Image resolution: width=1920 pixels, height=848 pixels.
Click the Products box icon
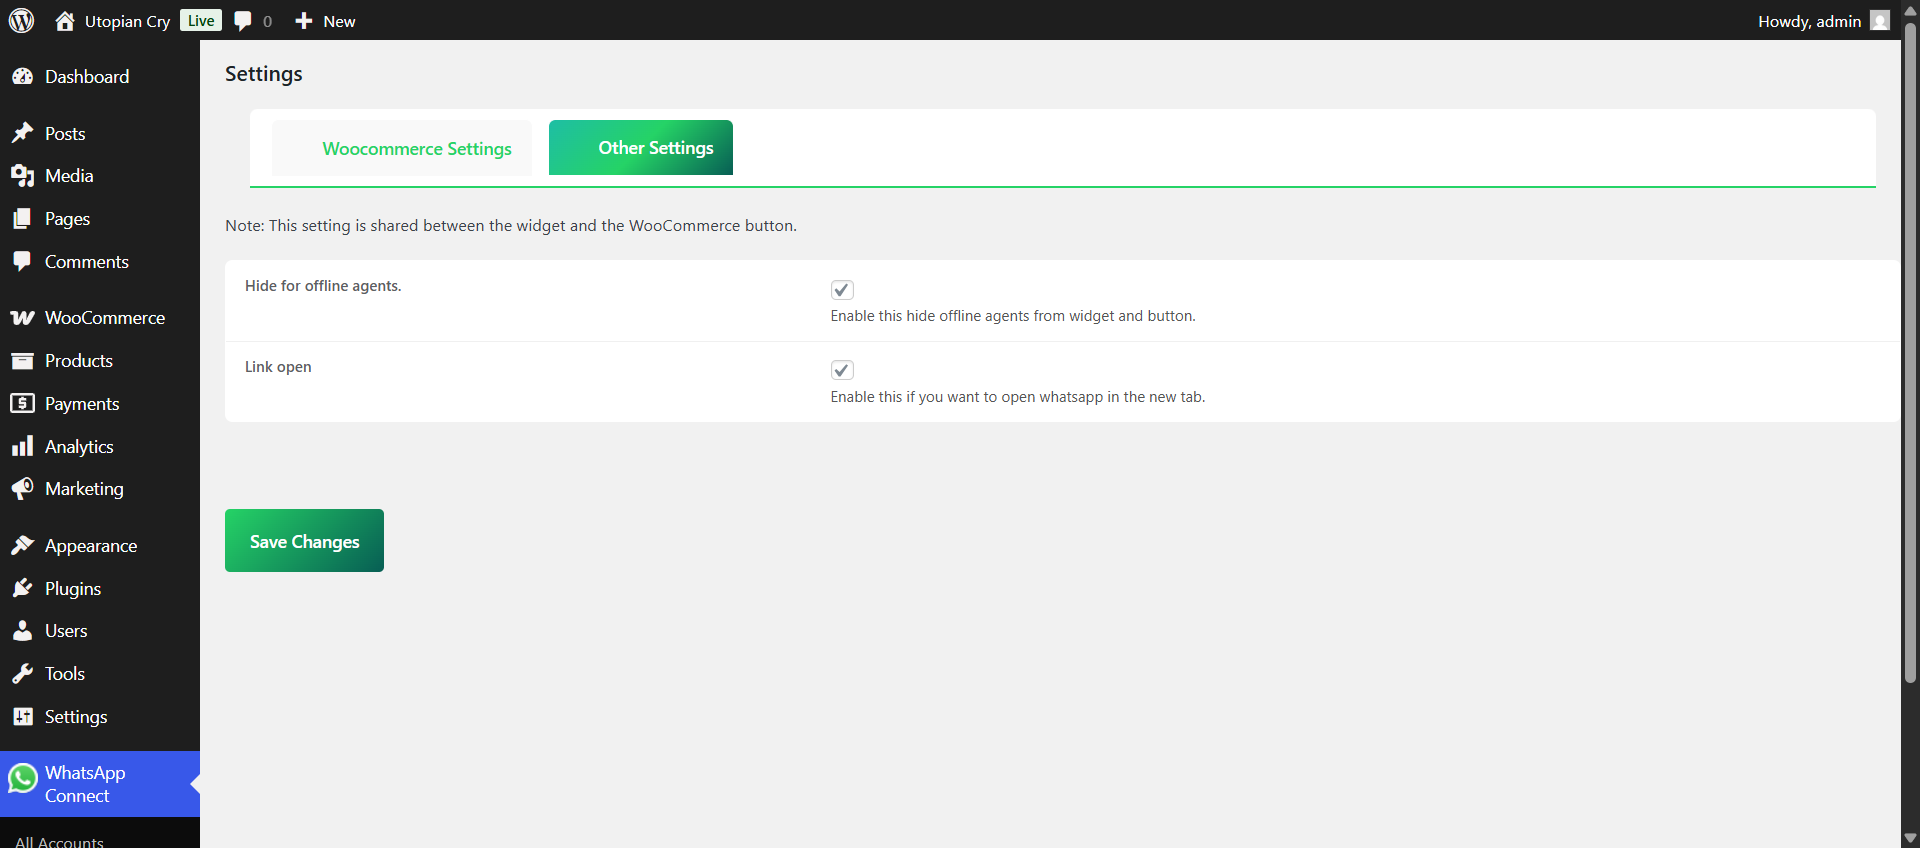pos(22,361)
